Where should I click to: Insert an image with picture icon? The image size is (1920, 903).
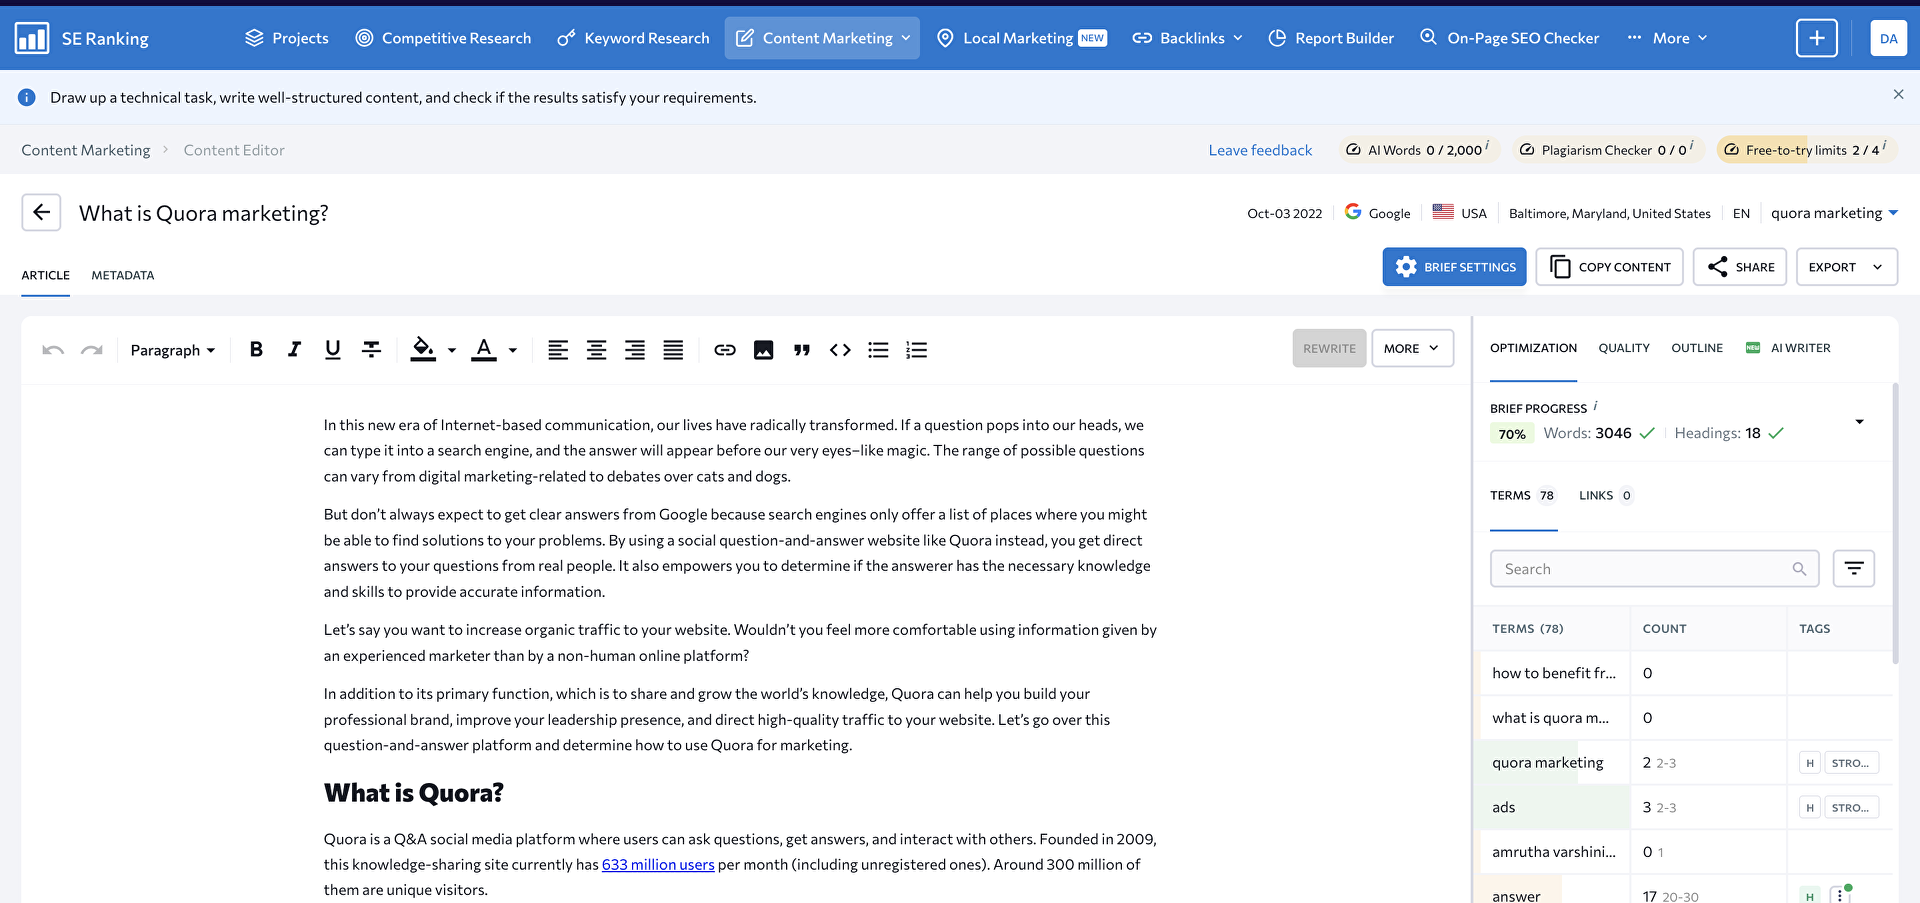point(763,350)
